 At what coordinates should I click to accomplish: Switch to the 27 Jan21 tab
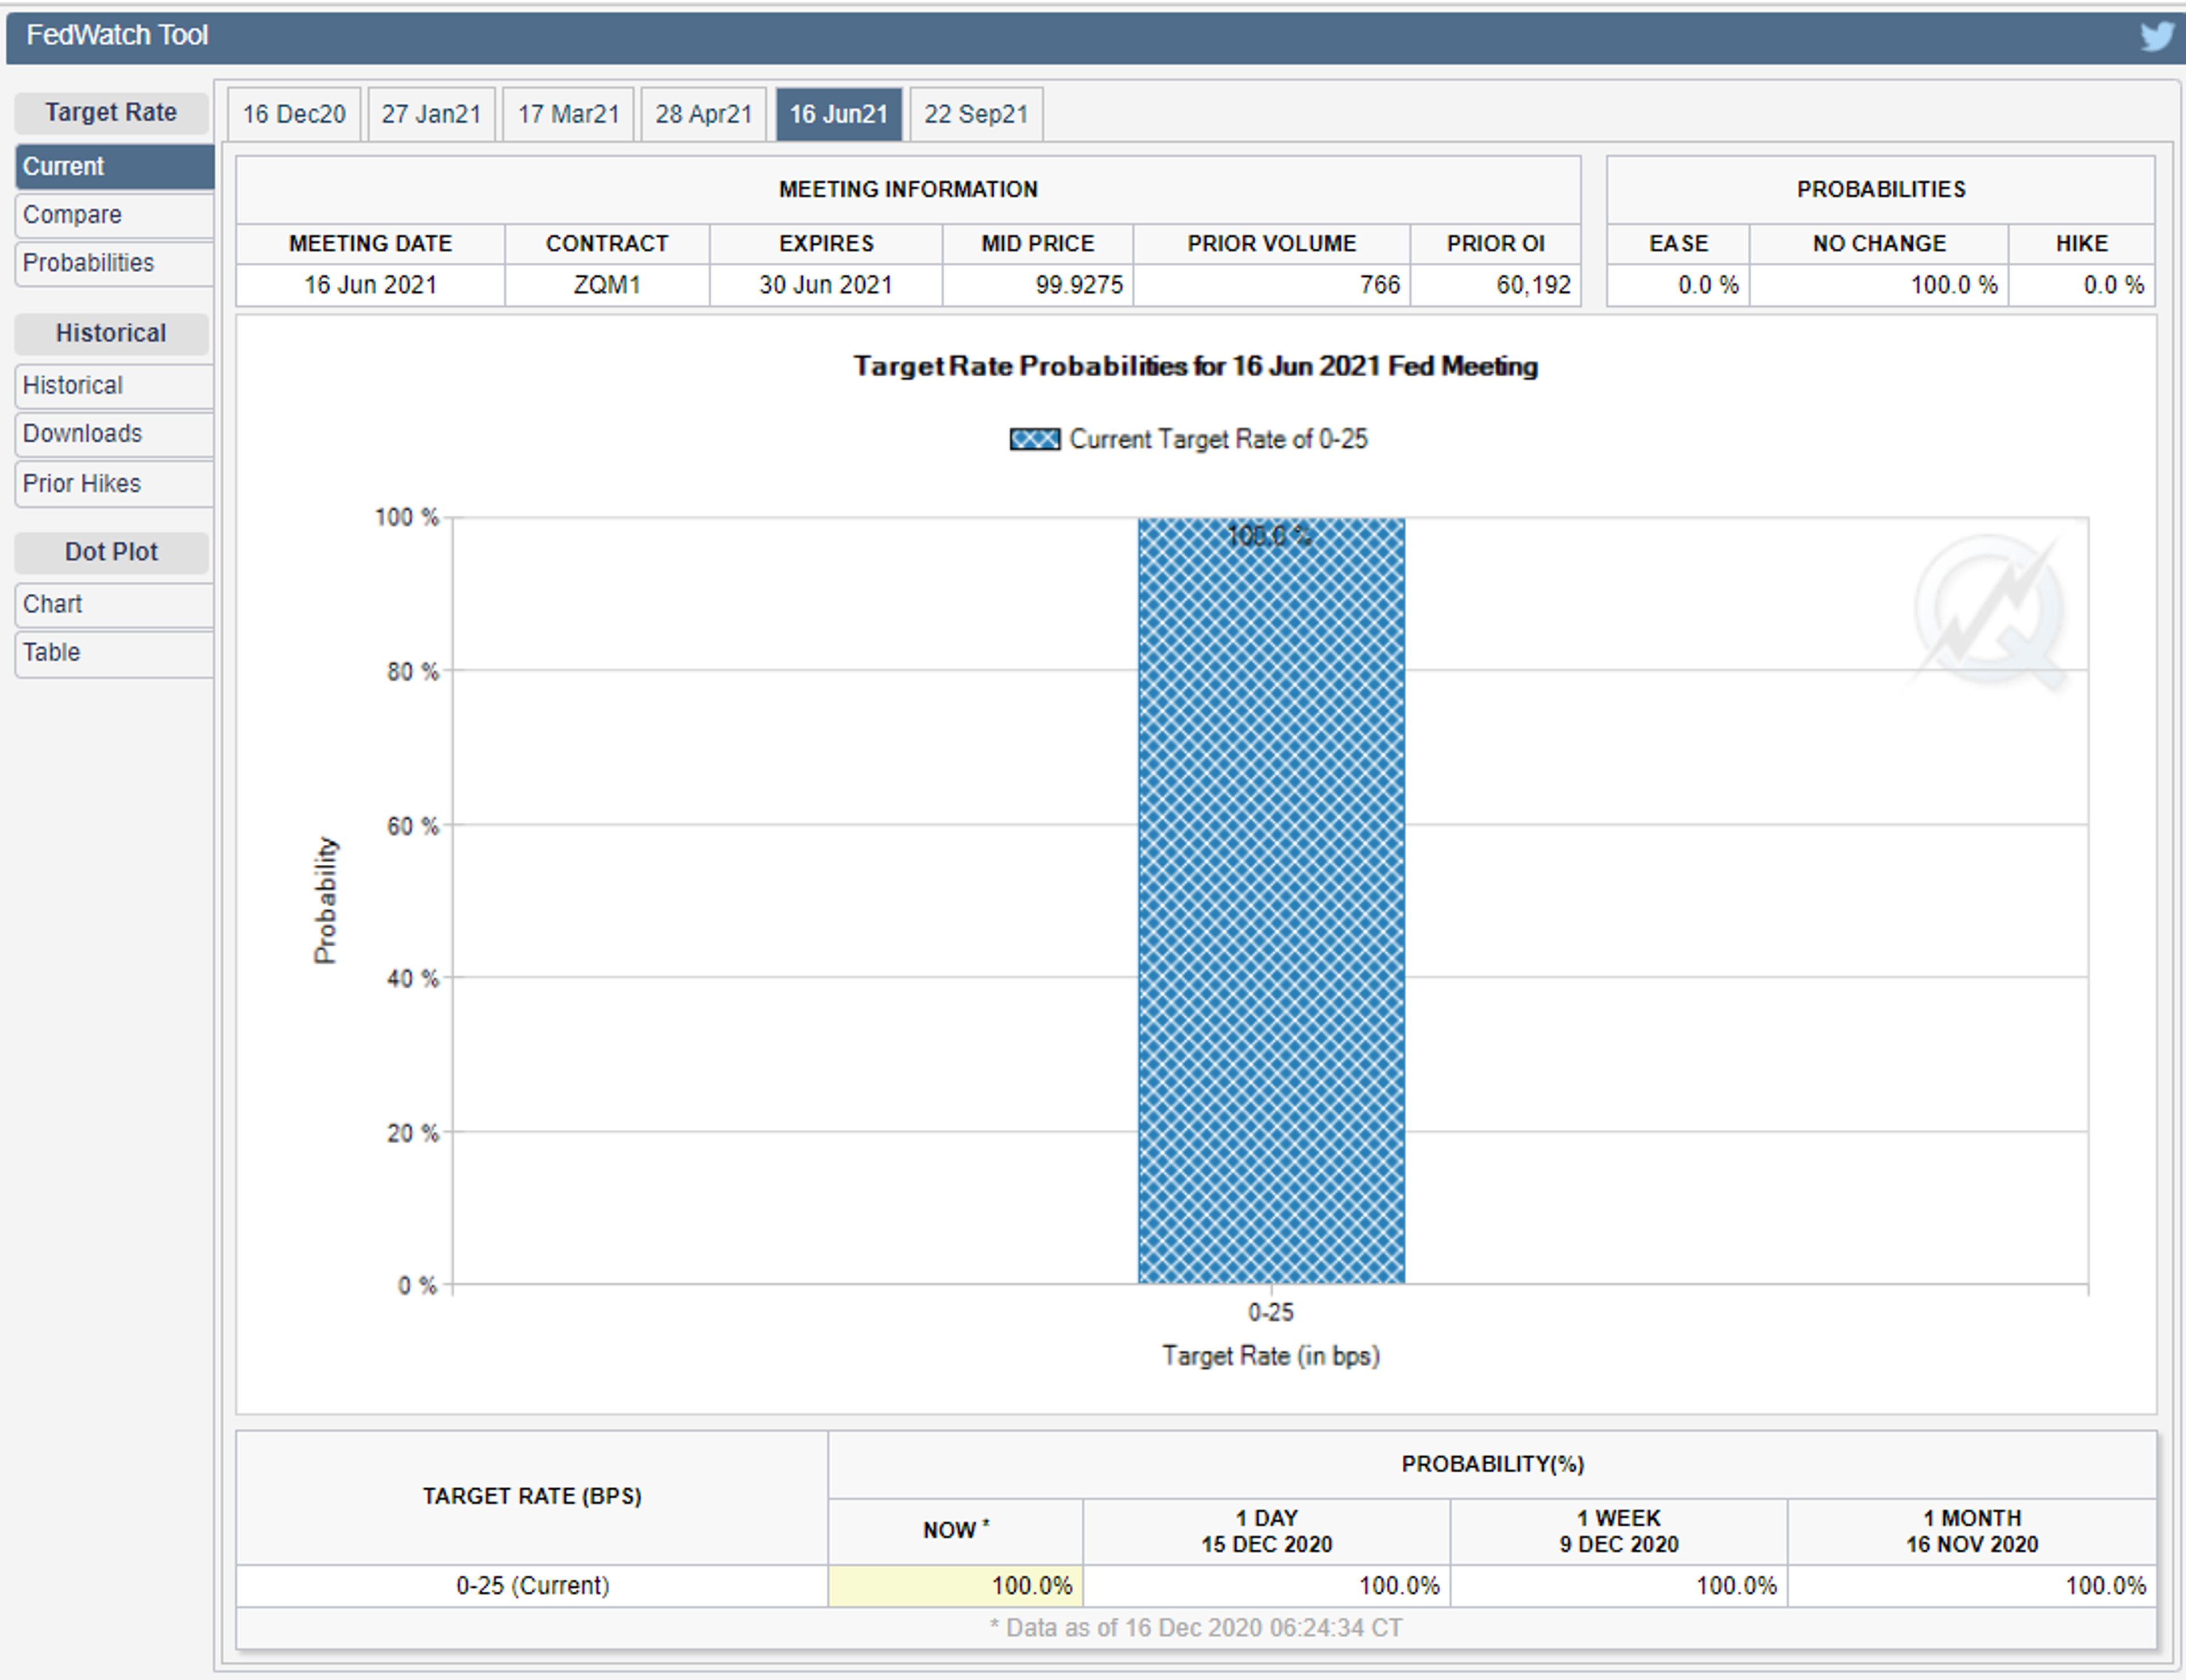pyautogui.click(x=431, y=114)
